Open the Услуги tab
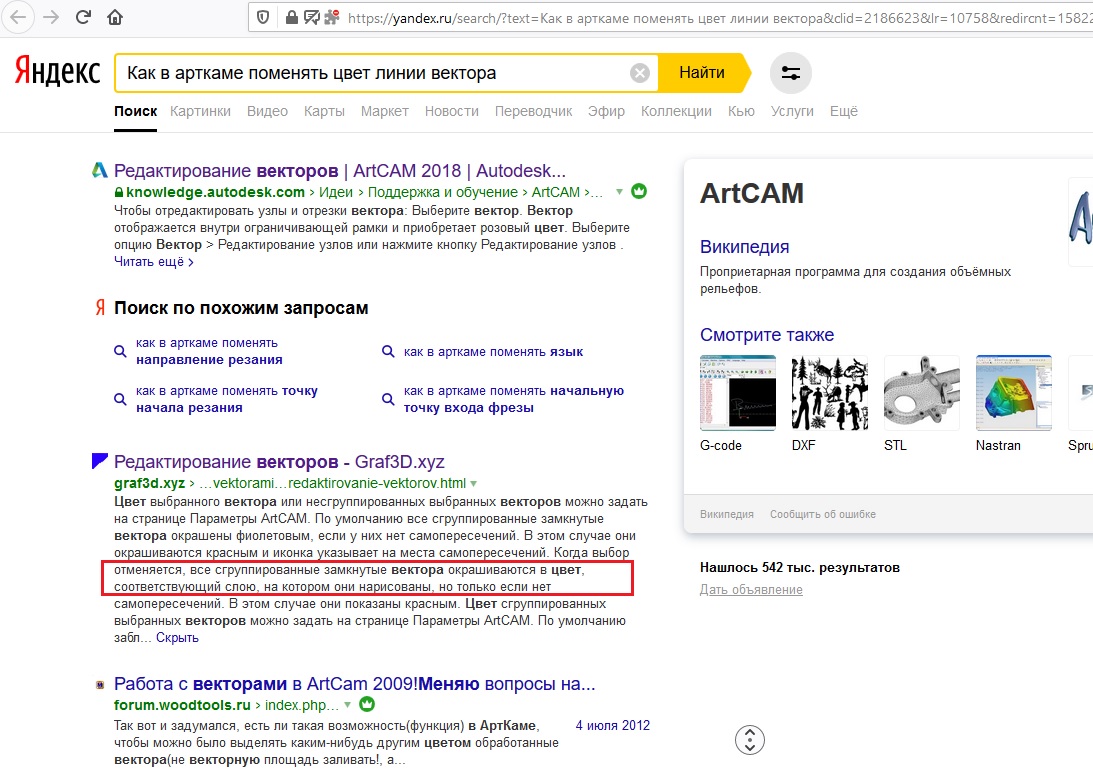 (x=792, y=112)
